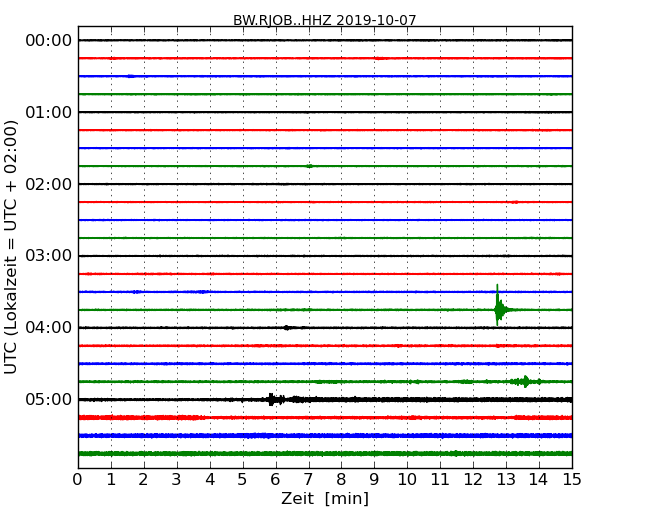Click the x-axis tick label 5
Screen dimensions: 650x520
[242, 479]
